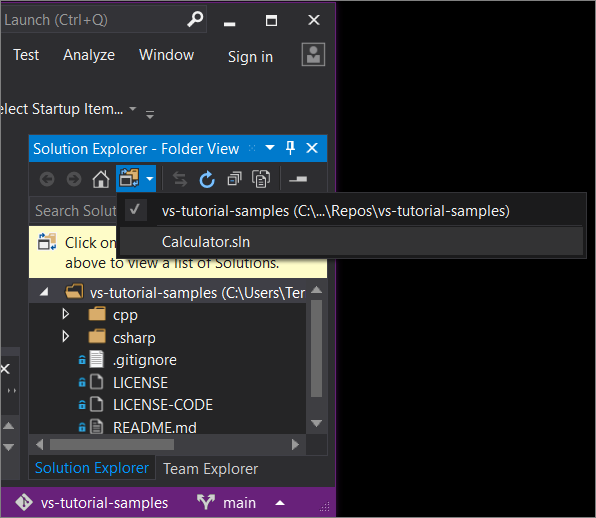This screenshot has width=596, height=518.
Task: Open the Window menu
Action: (x=166, y=55)
